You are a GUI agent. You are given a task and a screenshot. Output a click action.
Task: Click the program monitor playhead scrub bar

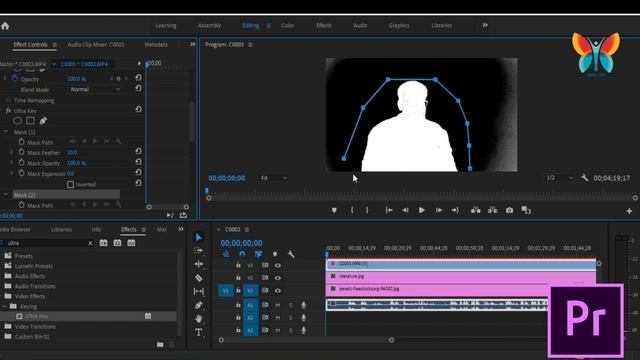(422, 191)
